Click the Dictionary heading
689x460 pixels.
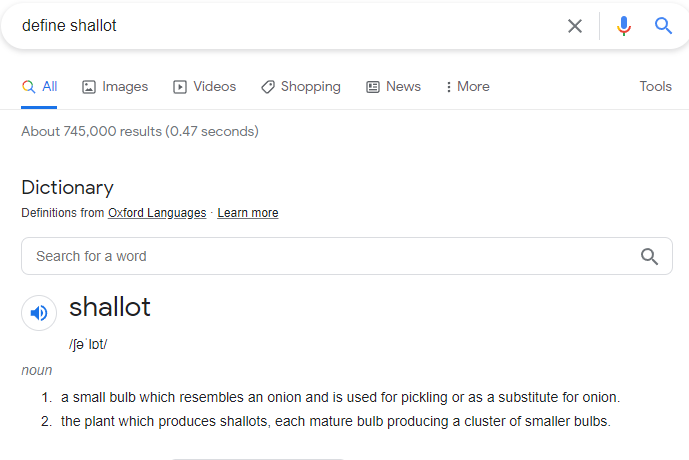pyautogui.click(x=68, y=187)
